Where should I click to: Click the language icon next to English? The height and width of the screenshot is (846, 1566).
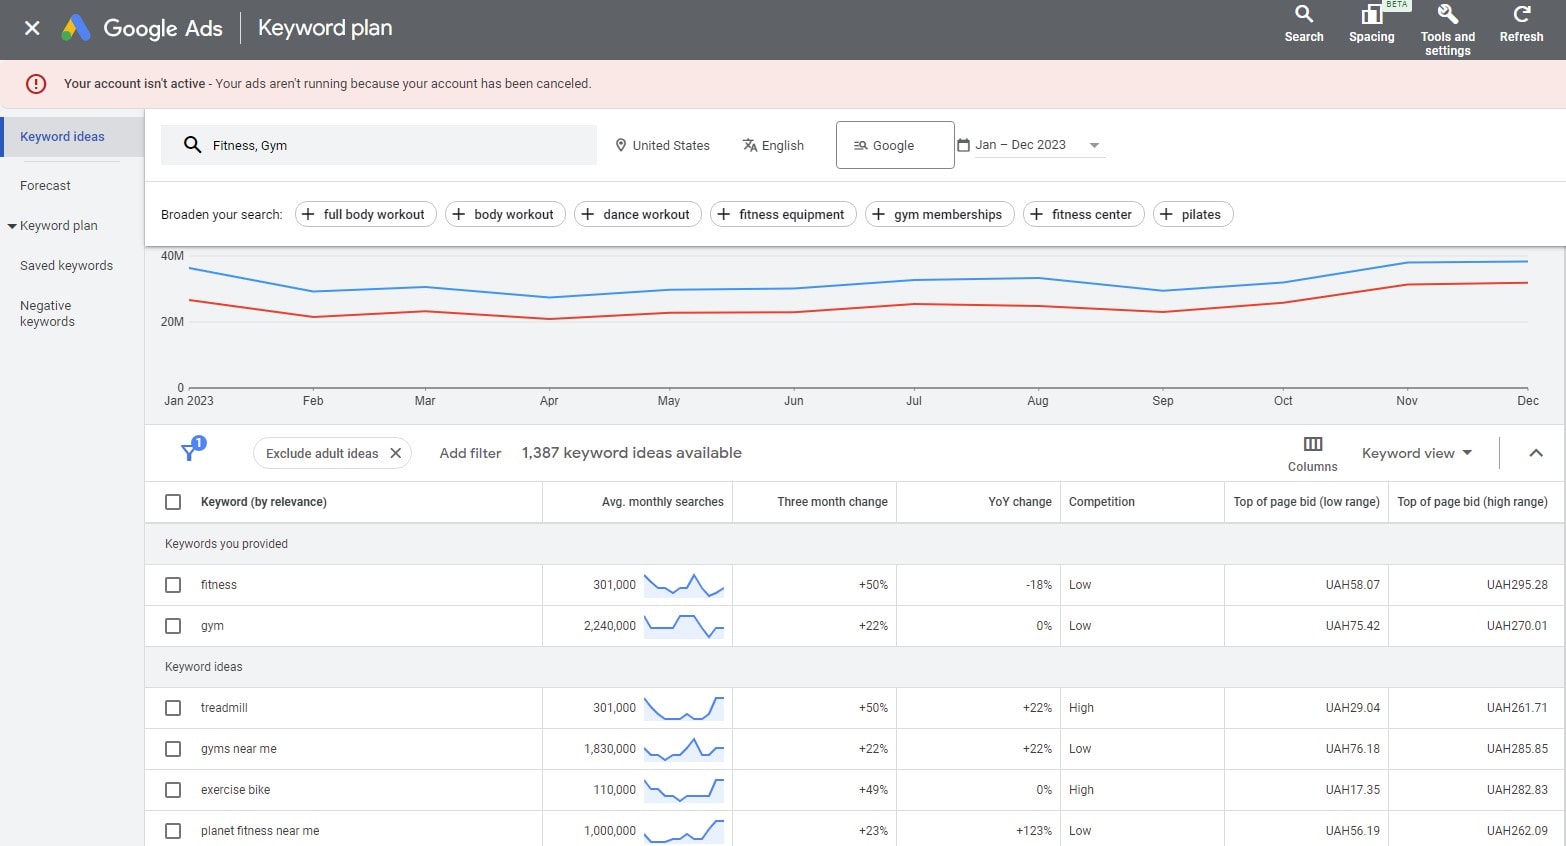click(x=750, y=145)
